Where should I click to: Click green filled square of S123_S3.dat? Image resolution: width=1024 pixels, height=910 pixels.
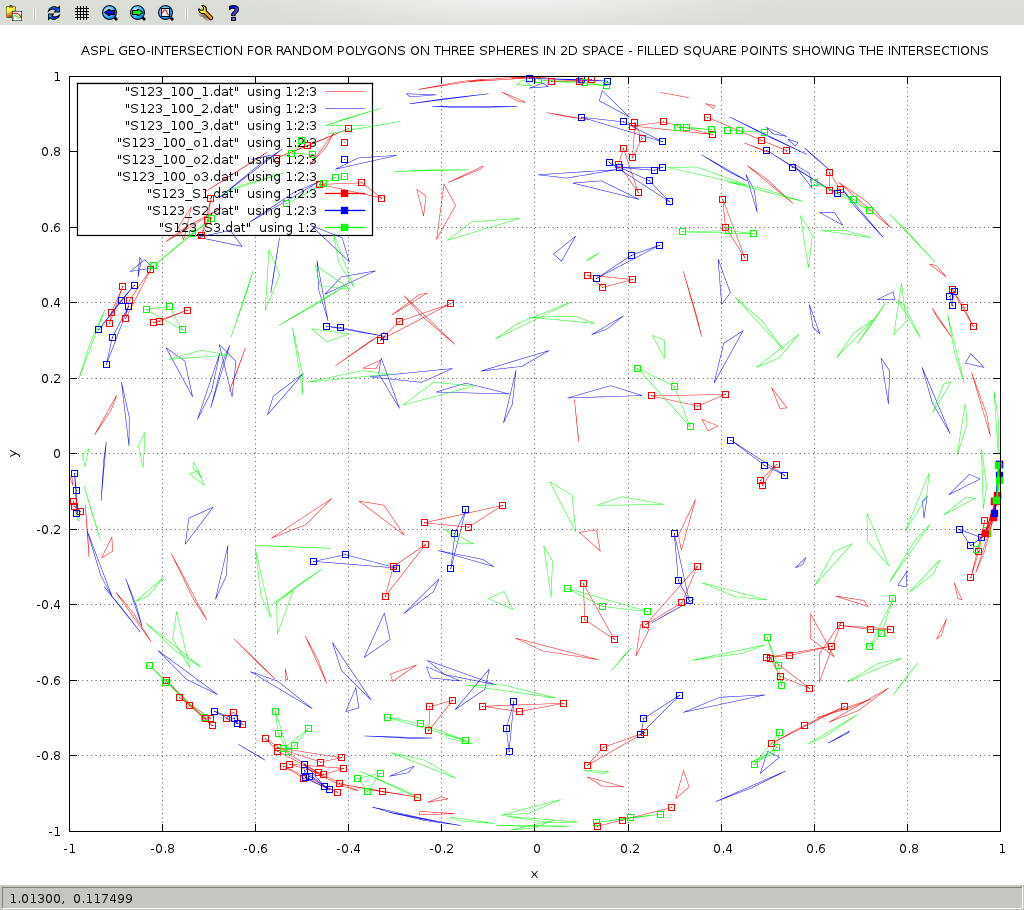point(344,227)
